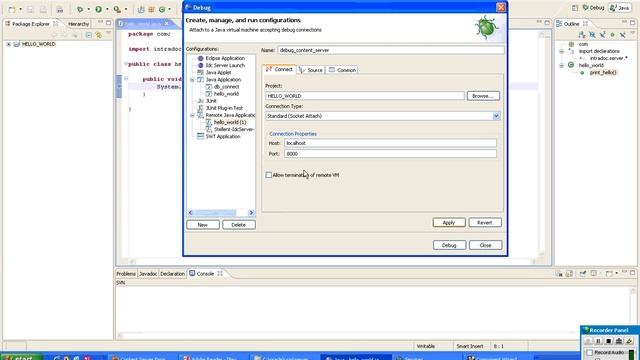
Task: Switch to the Connect tab
Action: 279,69
